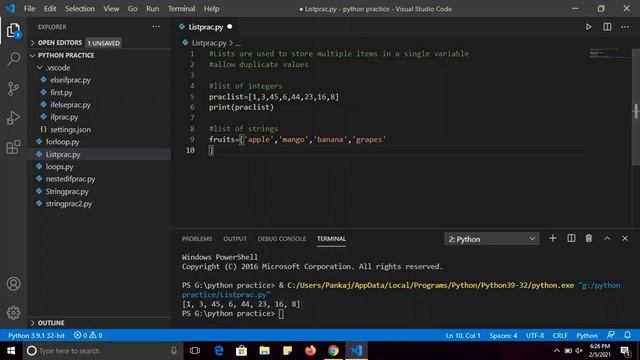Open the Edit menu
640x360 pixels.
point(50,9)
